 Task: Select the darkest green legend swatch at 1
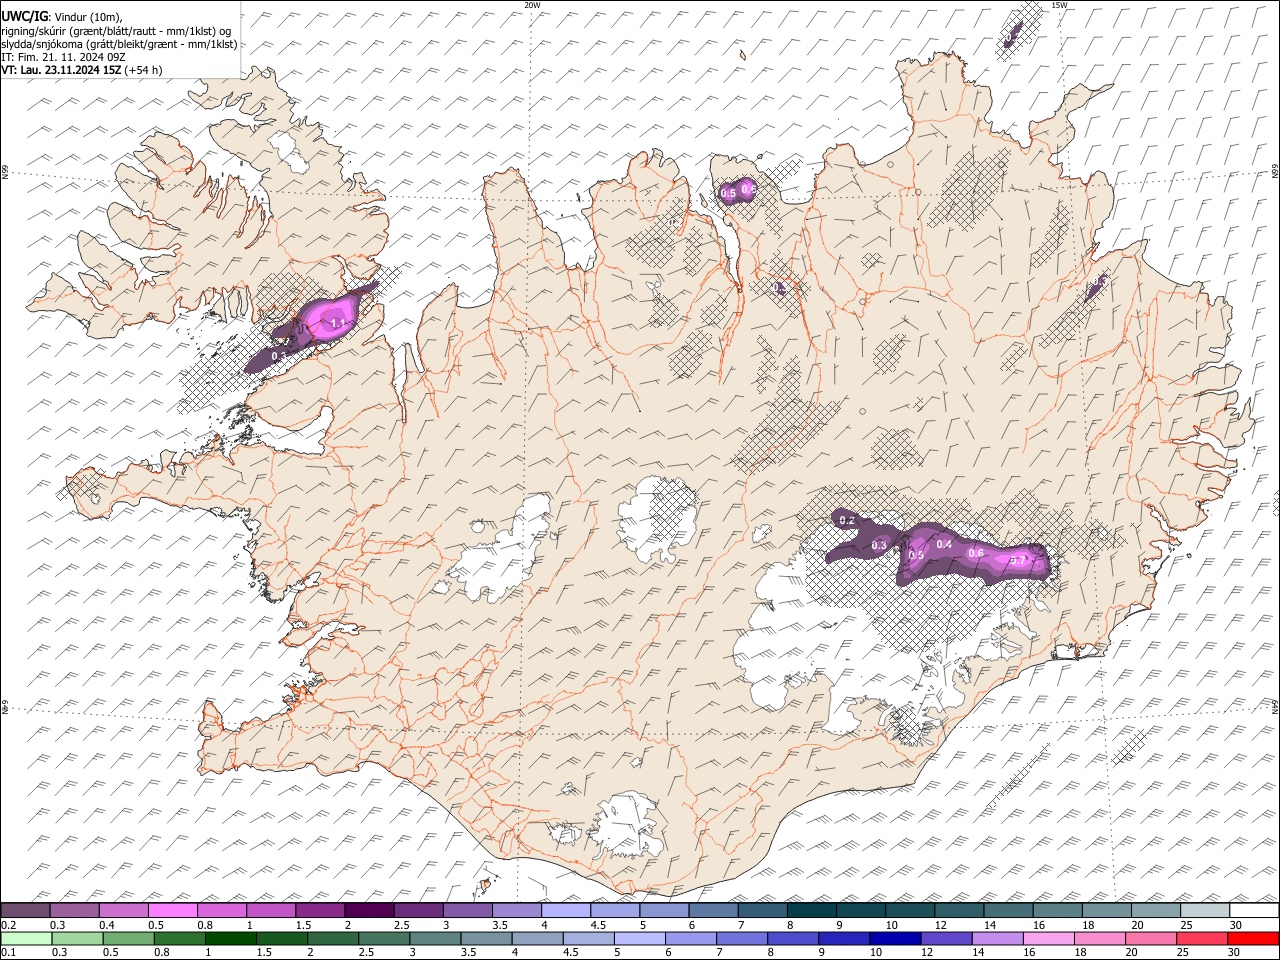pyautogui.click(x=230, y=938)
